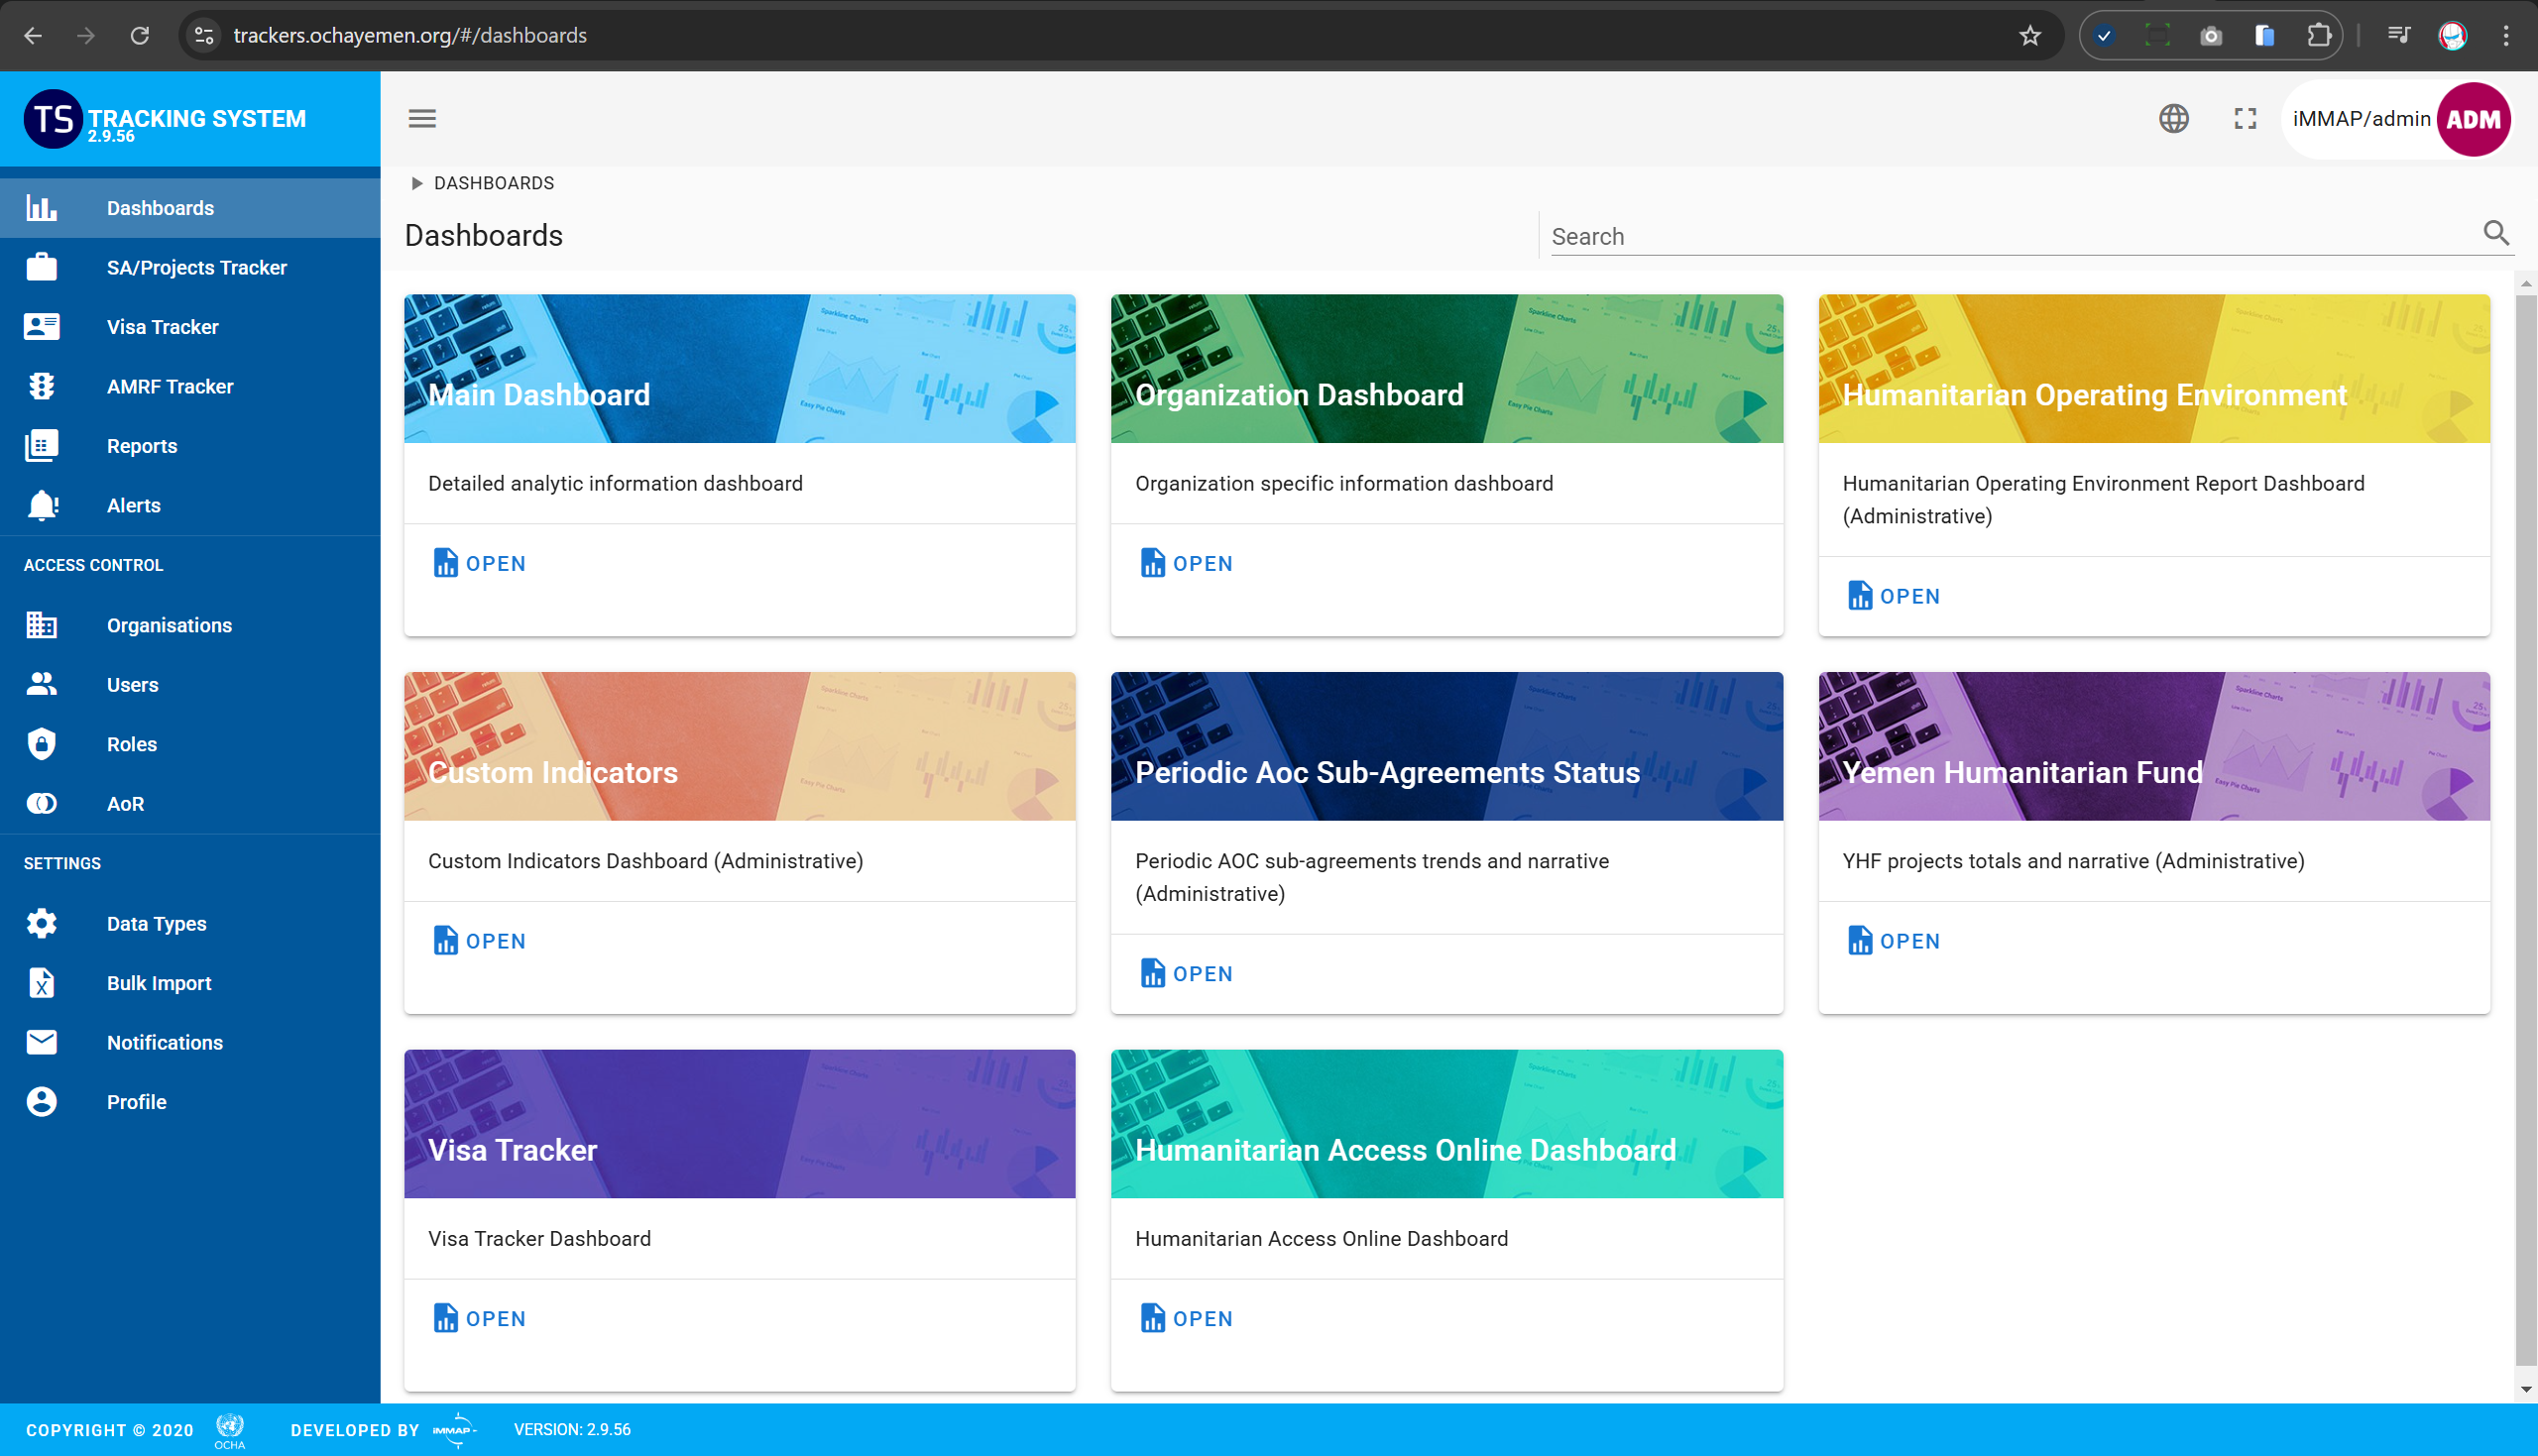Open the browser extensions puzzle menu
The image size is (2538, 1456).
coord(2318,36)
